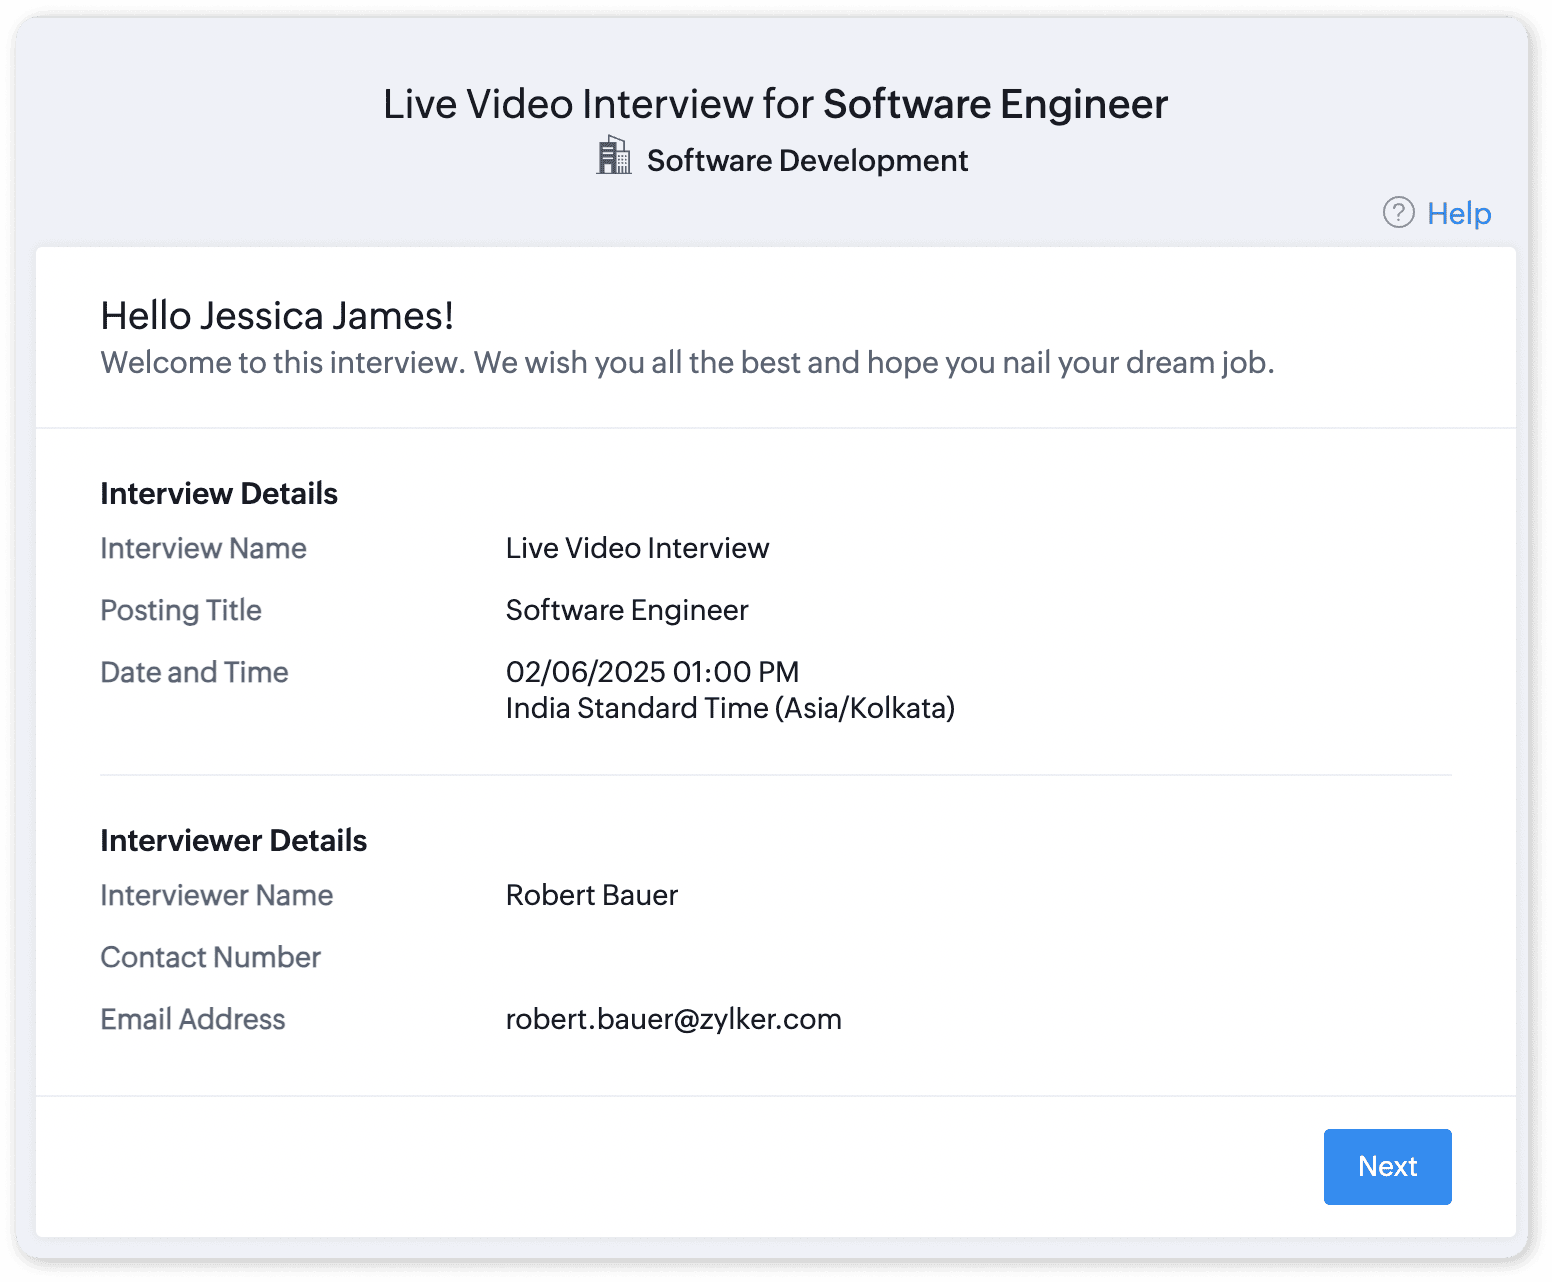Click the India Standard Time timezone text

pyautogui.click(x=730, y=708)
